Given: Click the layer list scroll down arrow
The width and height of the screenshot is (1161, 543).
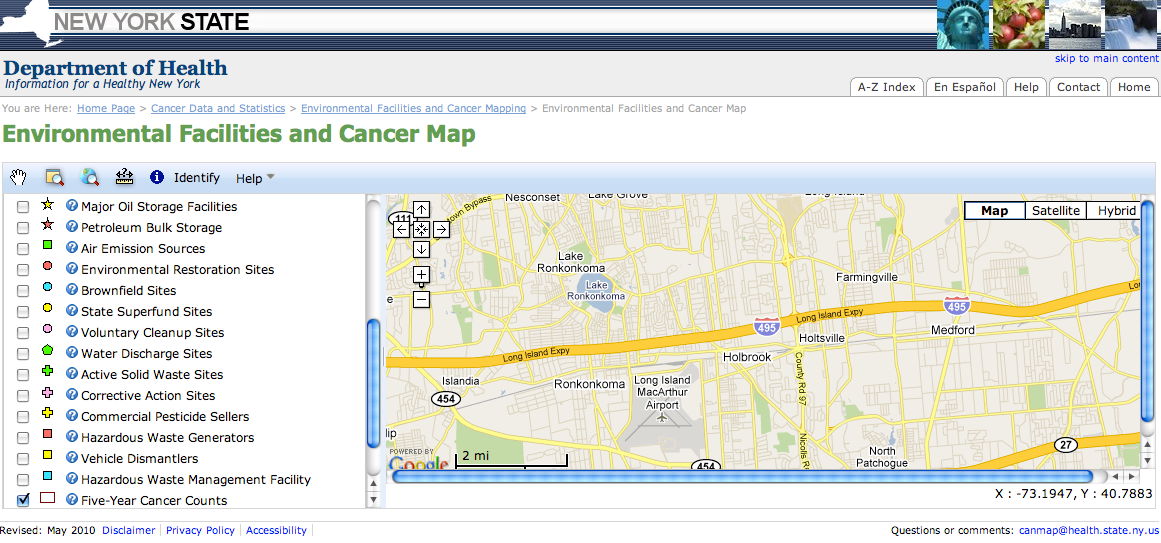Looking at the screenshot, I should (x=373, y=500).
